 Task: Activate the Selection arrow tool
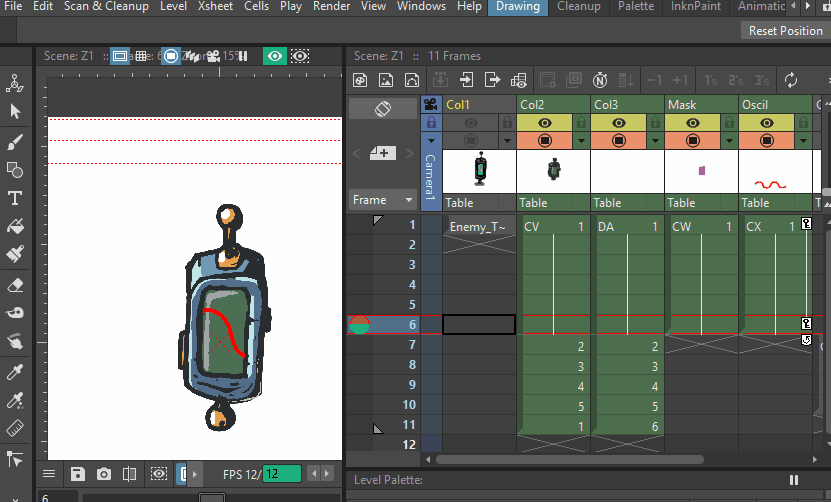[15, 111]
